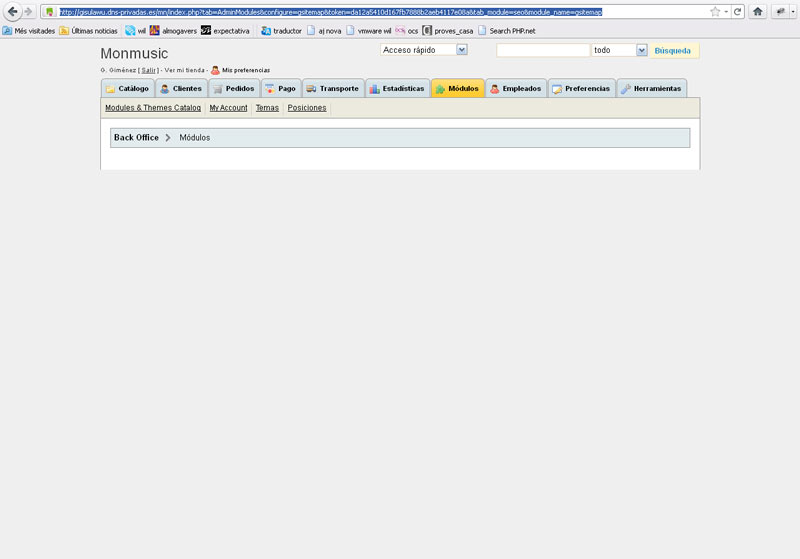Click Módulos in the breadcrumb
Image resolution: width=800 pixels, height=559 pixels.
pyautogui.click(x=194, y=138)
